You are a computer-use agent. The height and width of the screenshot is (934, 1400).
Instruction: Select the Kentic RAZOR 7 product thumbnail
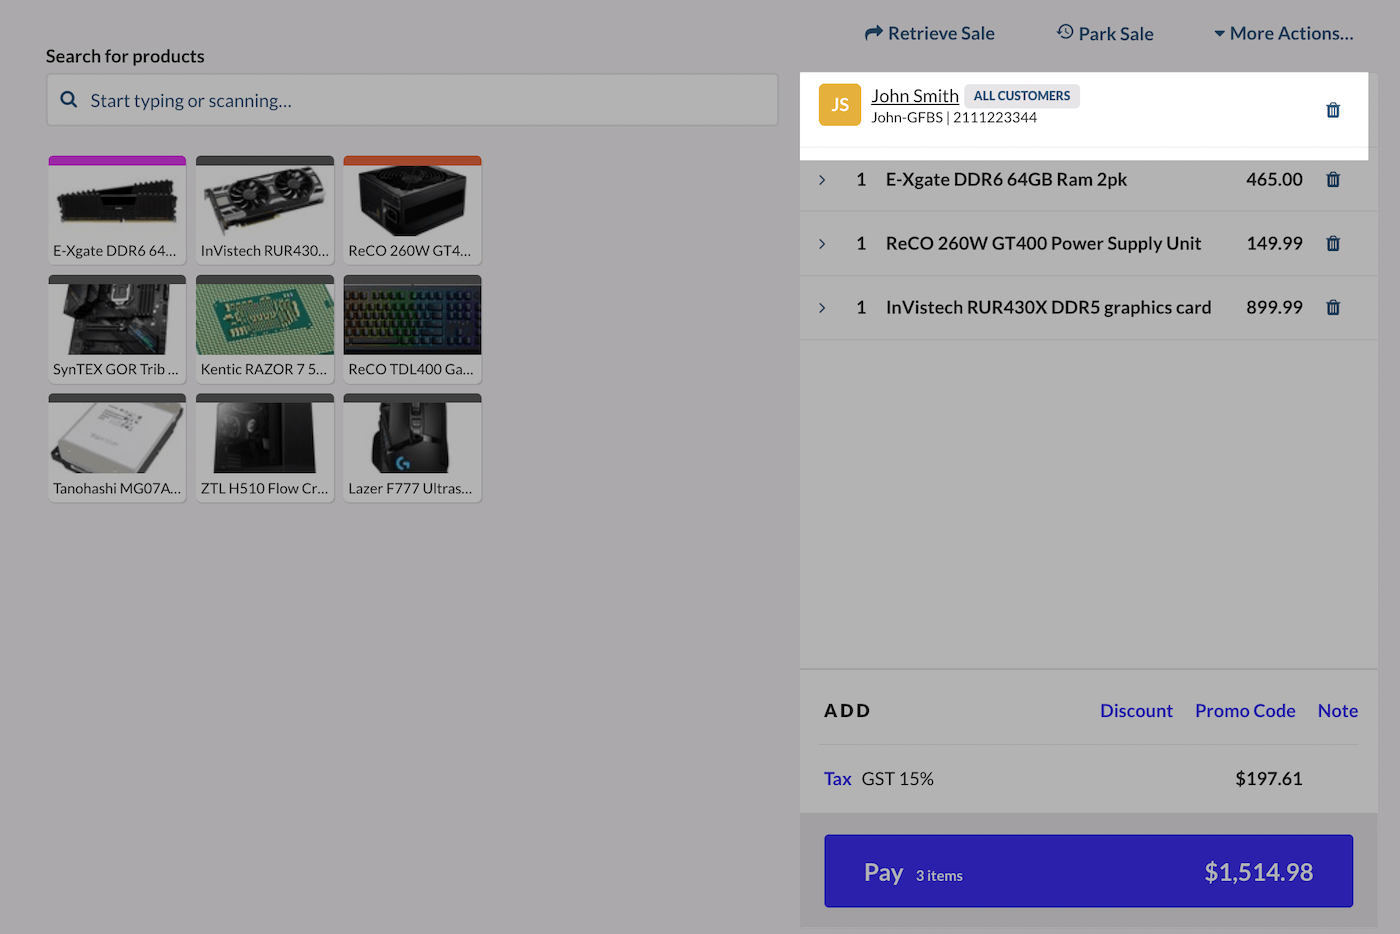click(x=264, y=328)
